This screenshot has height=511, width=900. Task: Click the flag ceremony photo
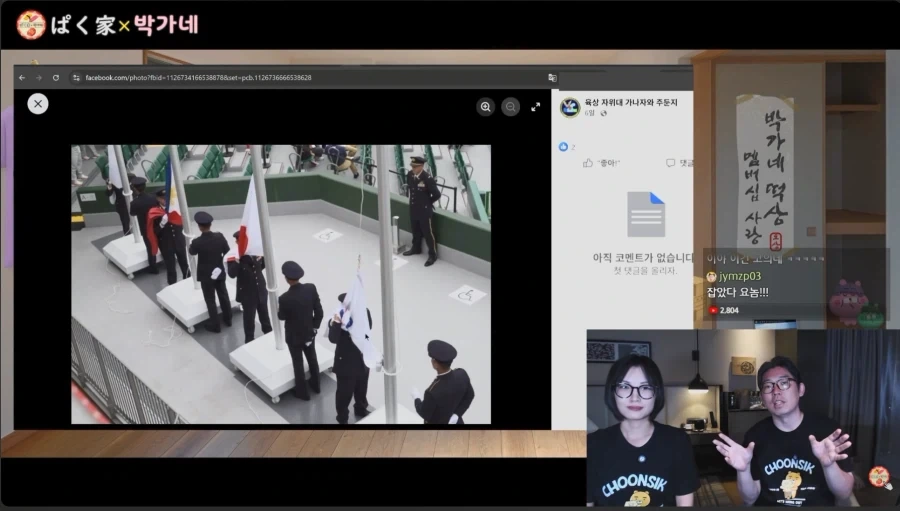click(281, 284)
